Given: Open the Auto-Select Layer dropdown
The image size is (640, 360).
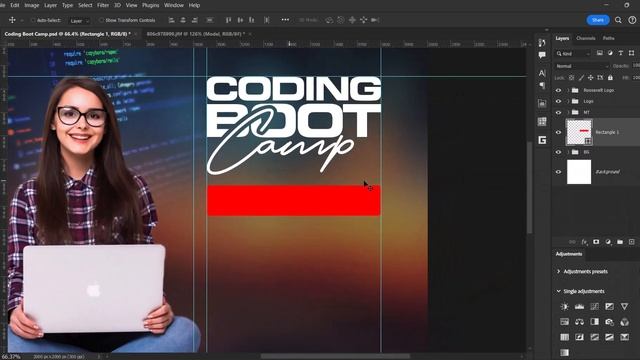Looking at the screenshot, I should [79, 20].
